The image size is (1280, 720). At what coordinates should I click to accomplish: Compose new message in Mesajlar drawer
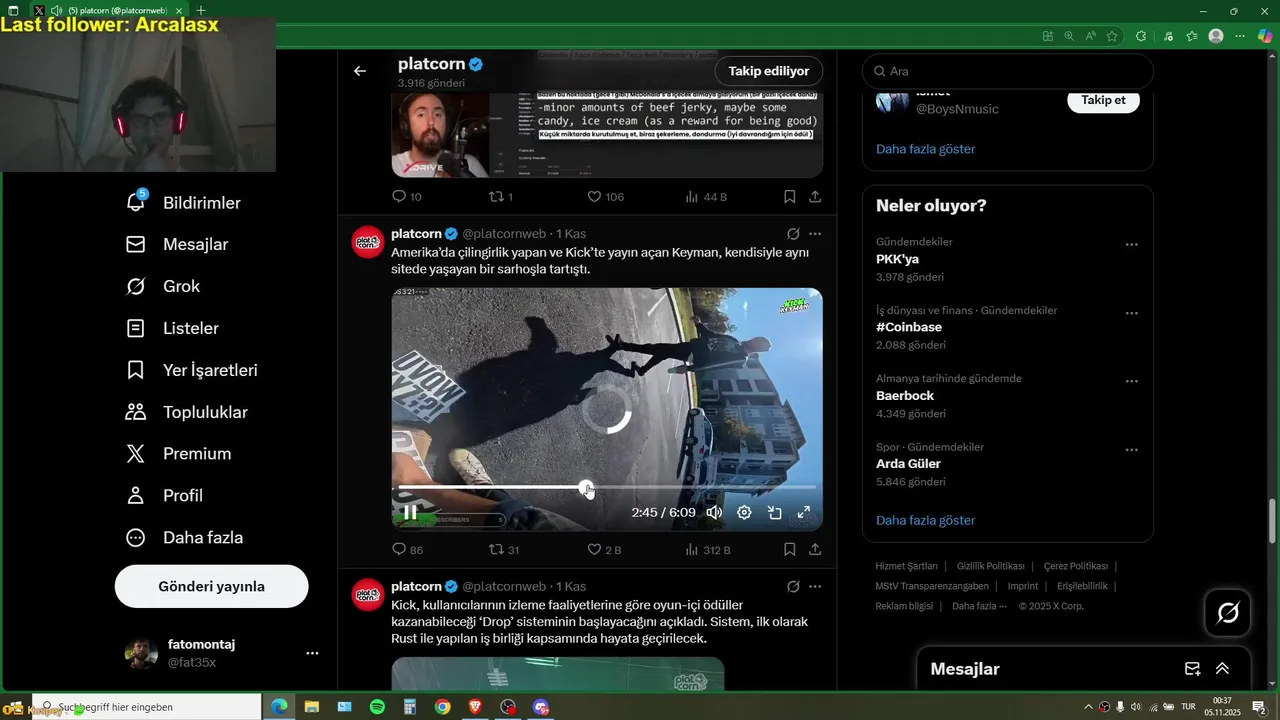[1193, 669]
